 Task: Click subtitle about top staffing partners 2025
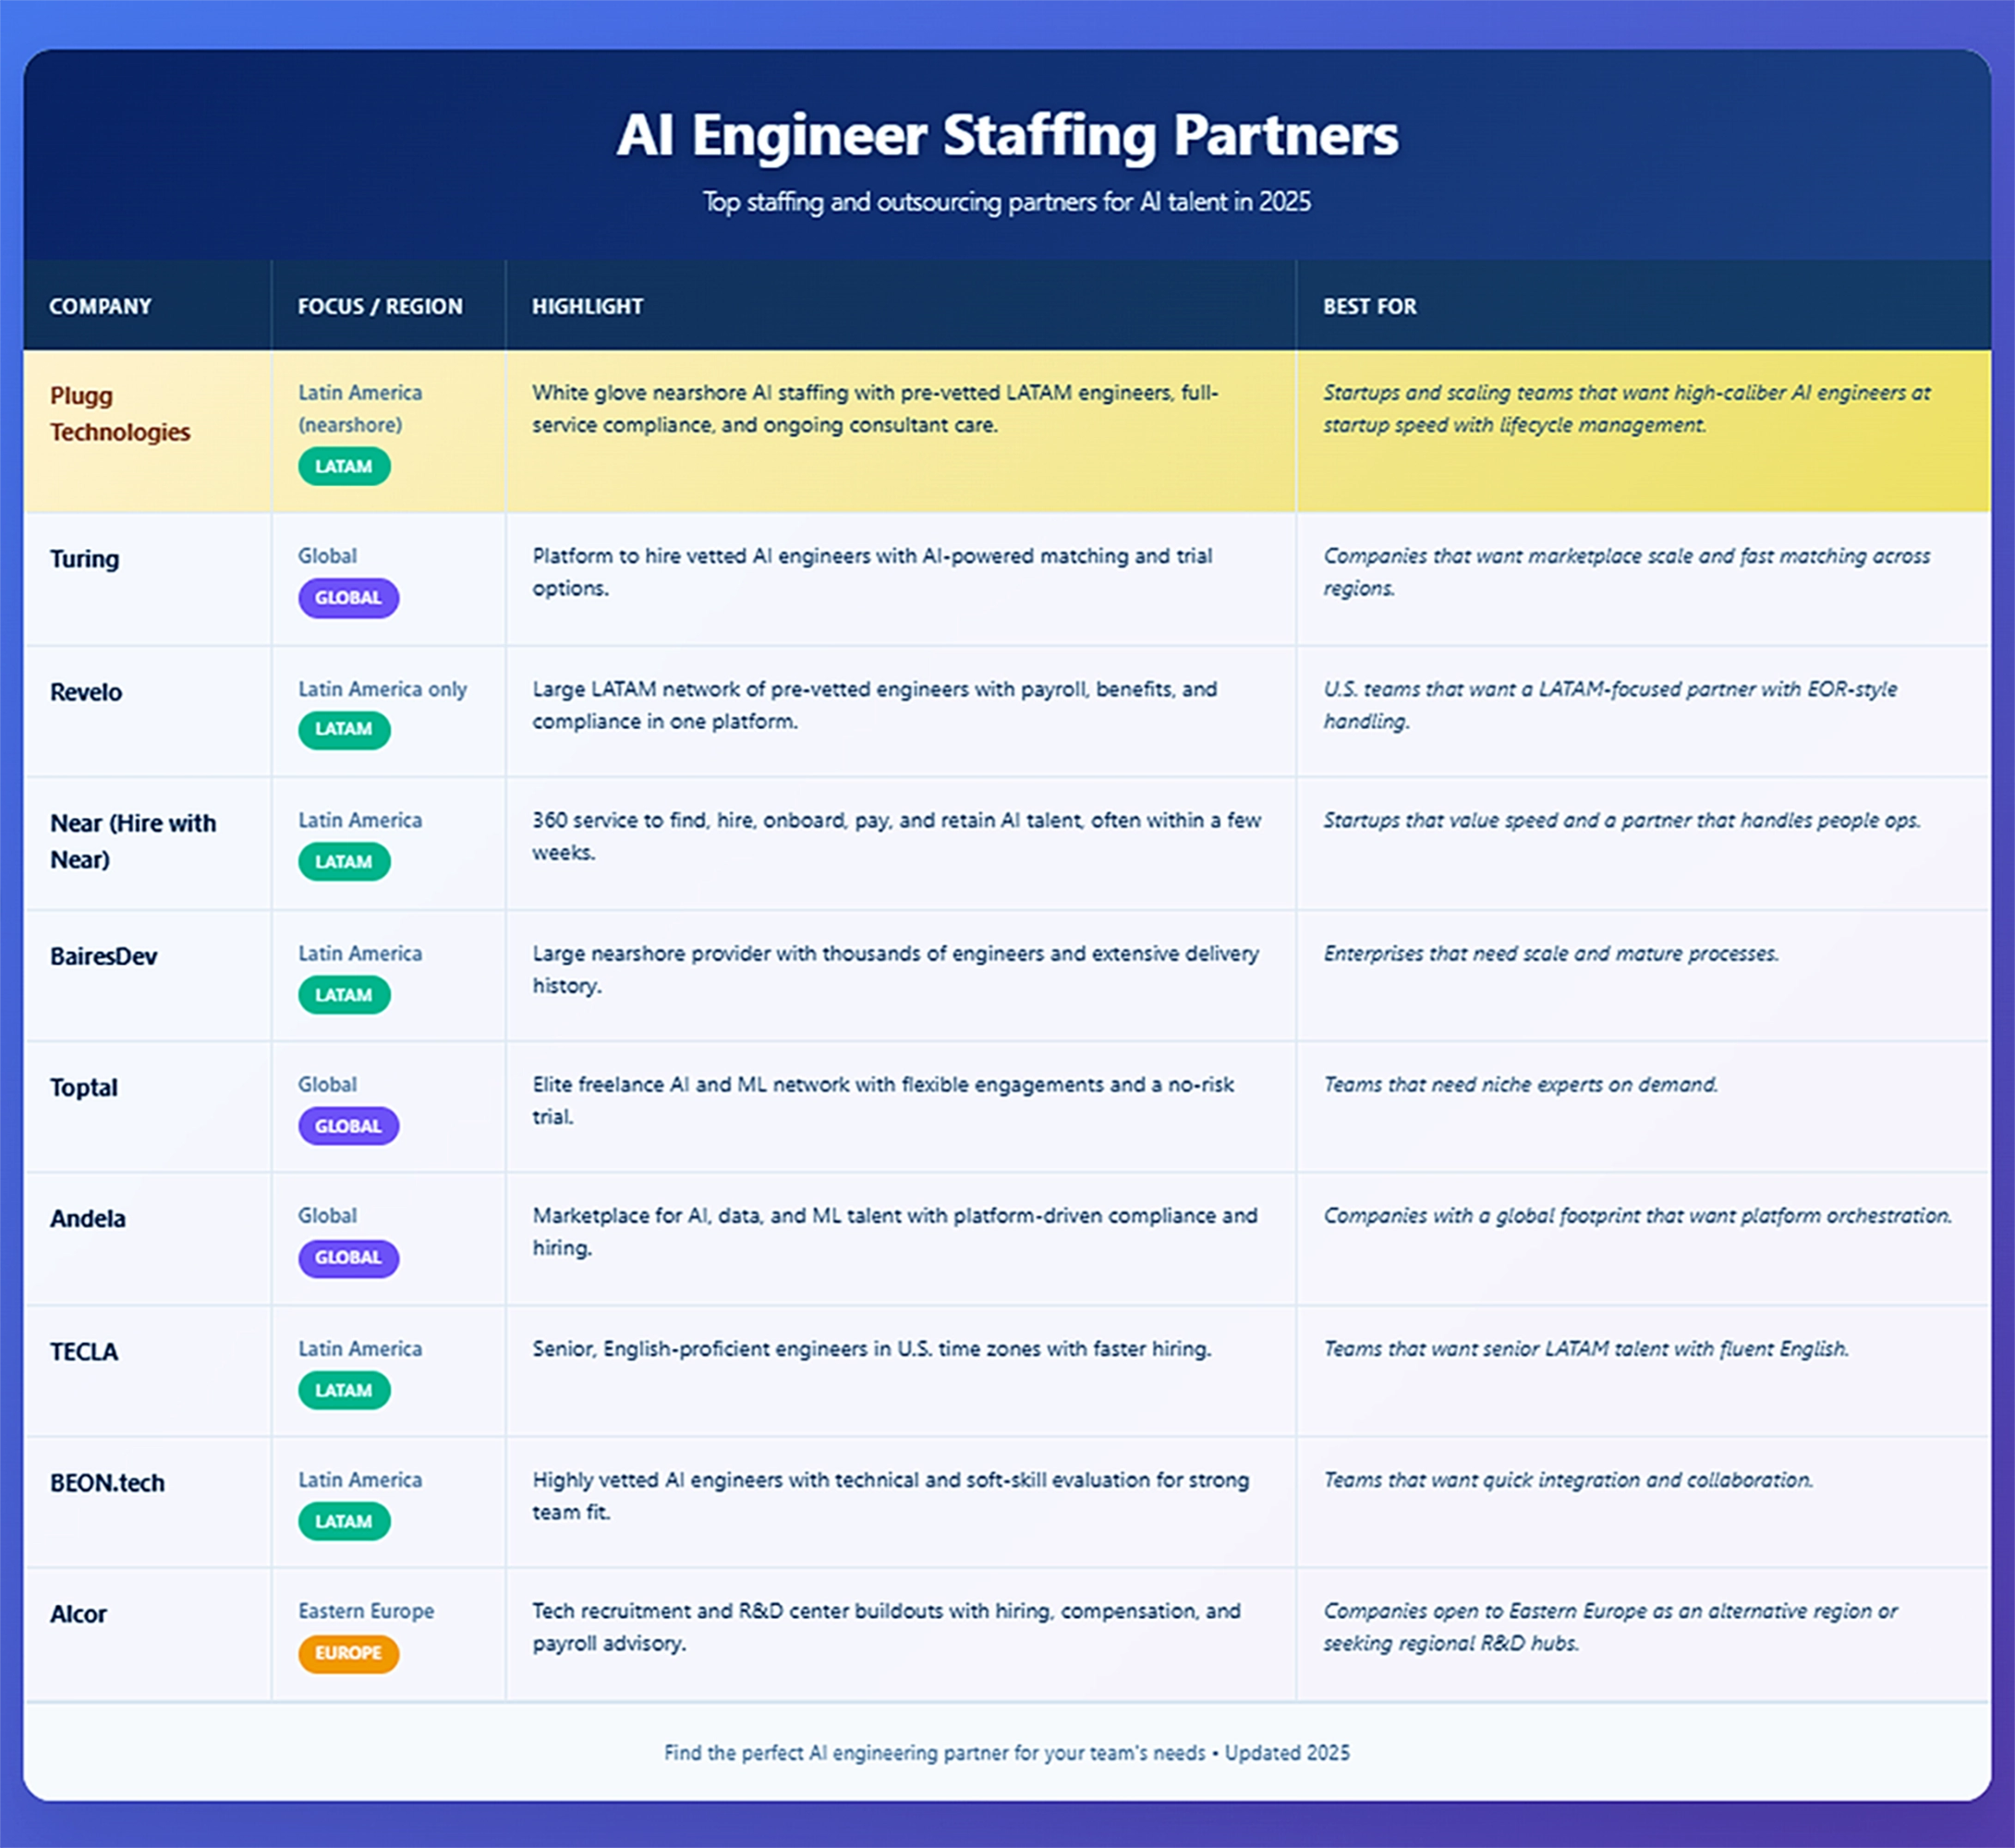pyautogui.click(x=1007, y=202)
